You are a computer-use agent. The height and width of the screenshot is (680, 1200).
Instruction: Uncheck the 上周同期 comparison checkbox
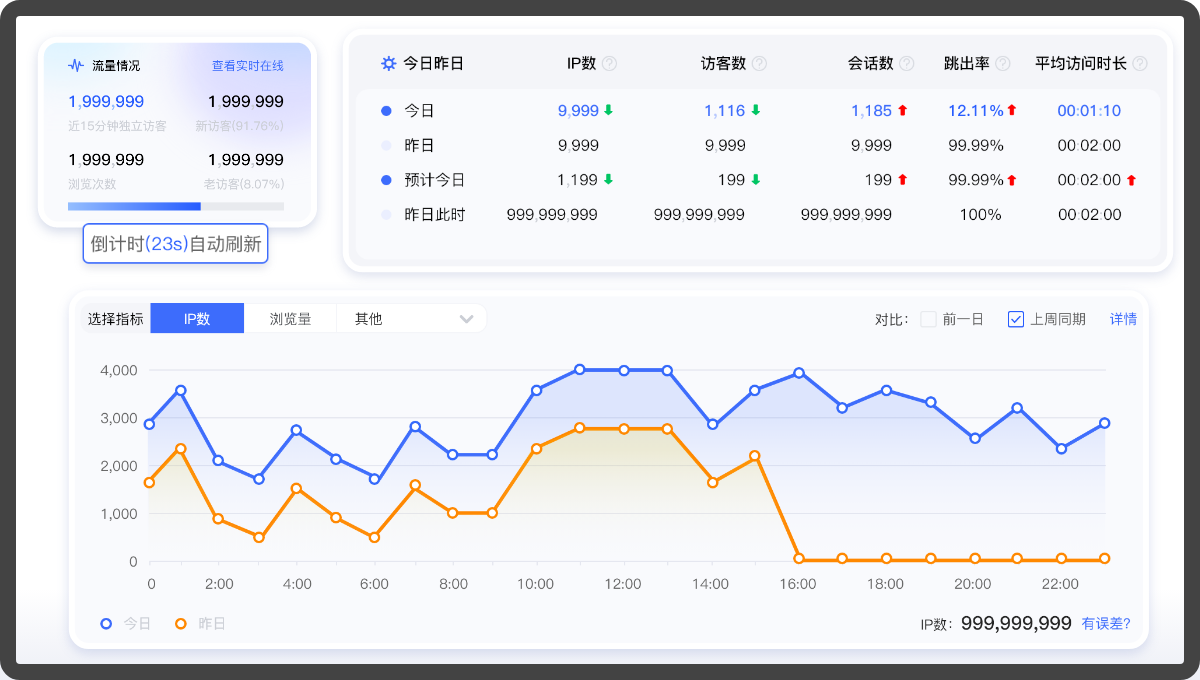(x=1015, y=319)
